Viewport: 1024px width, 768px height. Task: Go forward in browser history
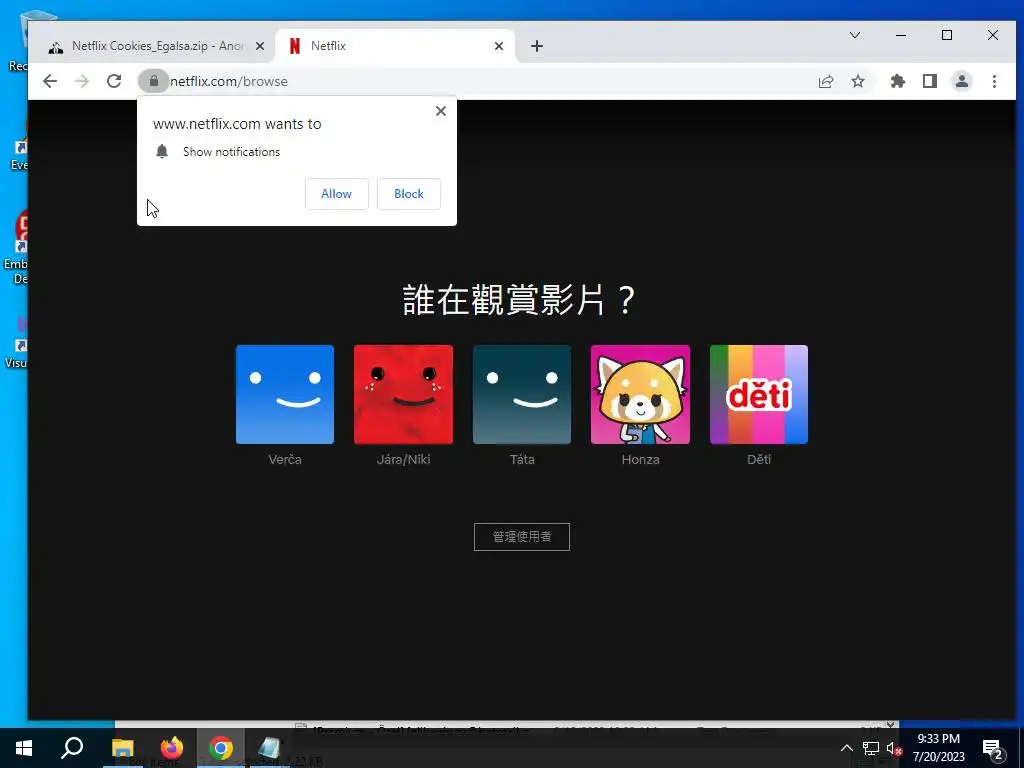tap(82, 81)
